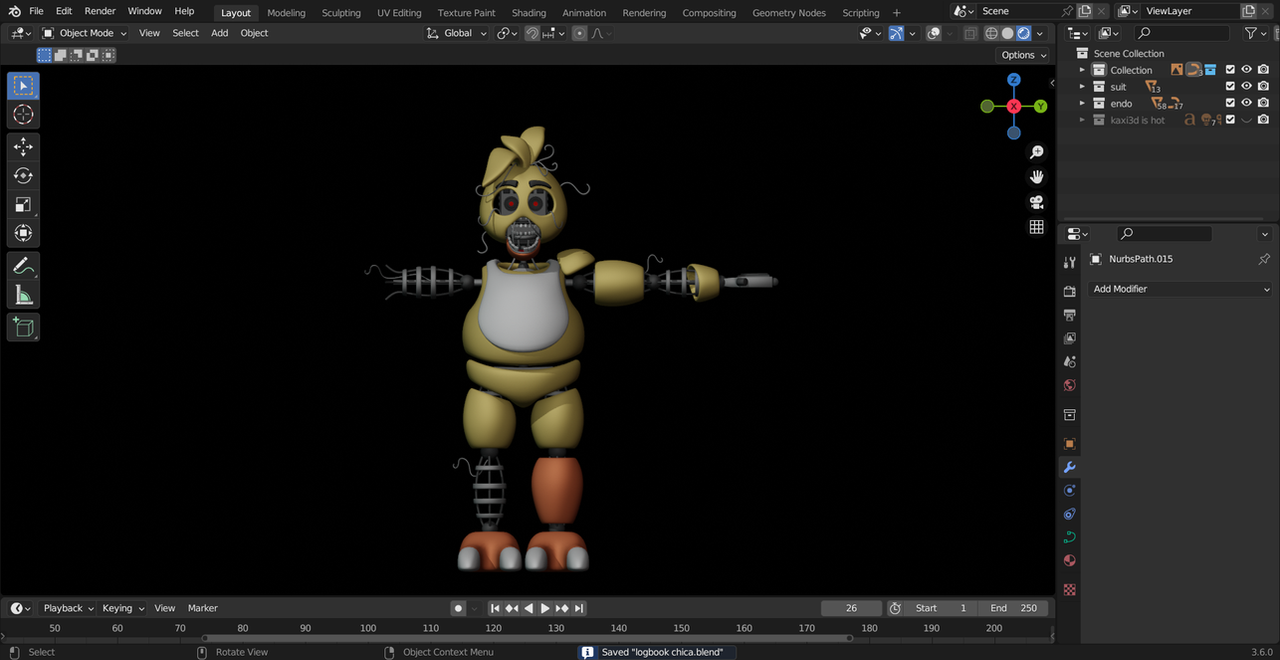
Task: Open the Render properties tab
Action: tap(1070, 291)
